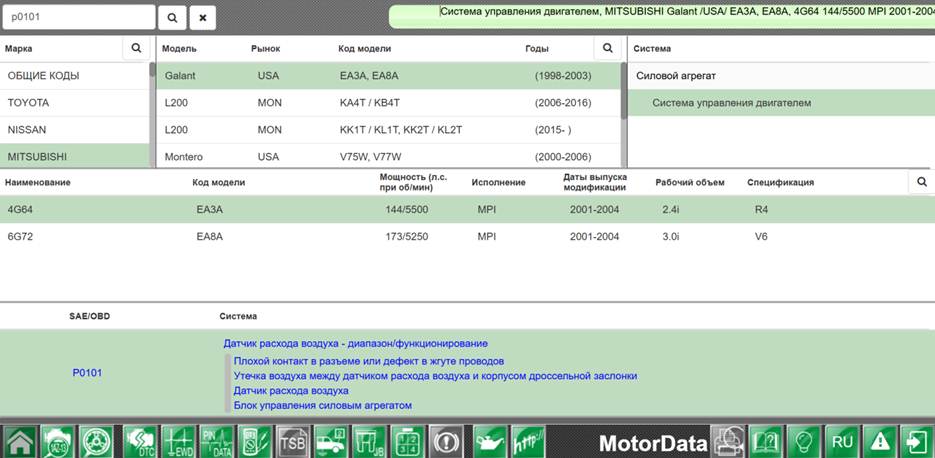The width and height of the screenshot is (935, 458).
Task: Click the Марка column search icon
Action: pos(136,48)
